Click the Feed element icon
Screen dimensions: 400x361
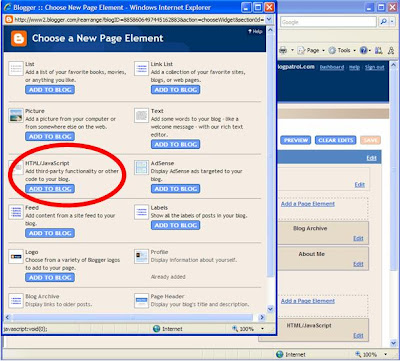tap(16, 212)
